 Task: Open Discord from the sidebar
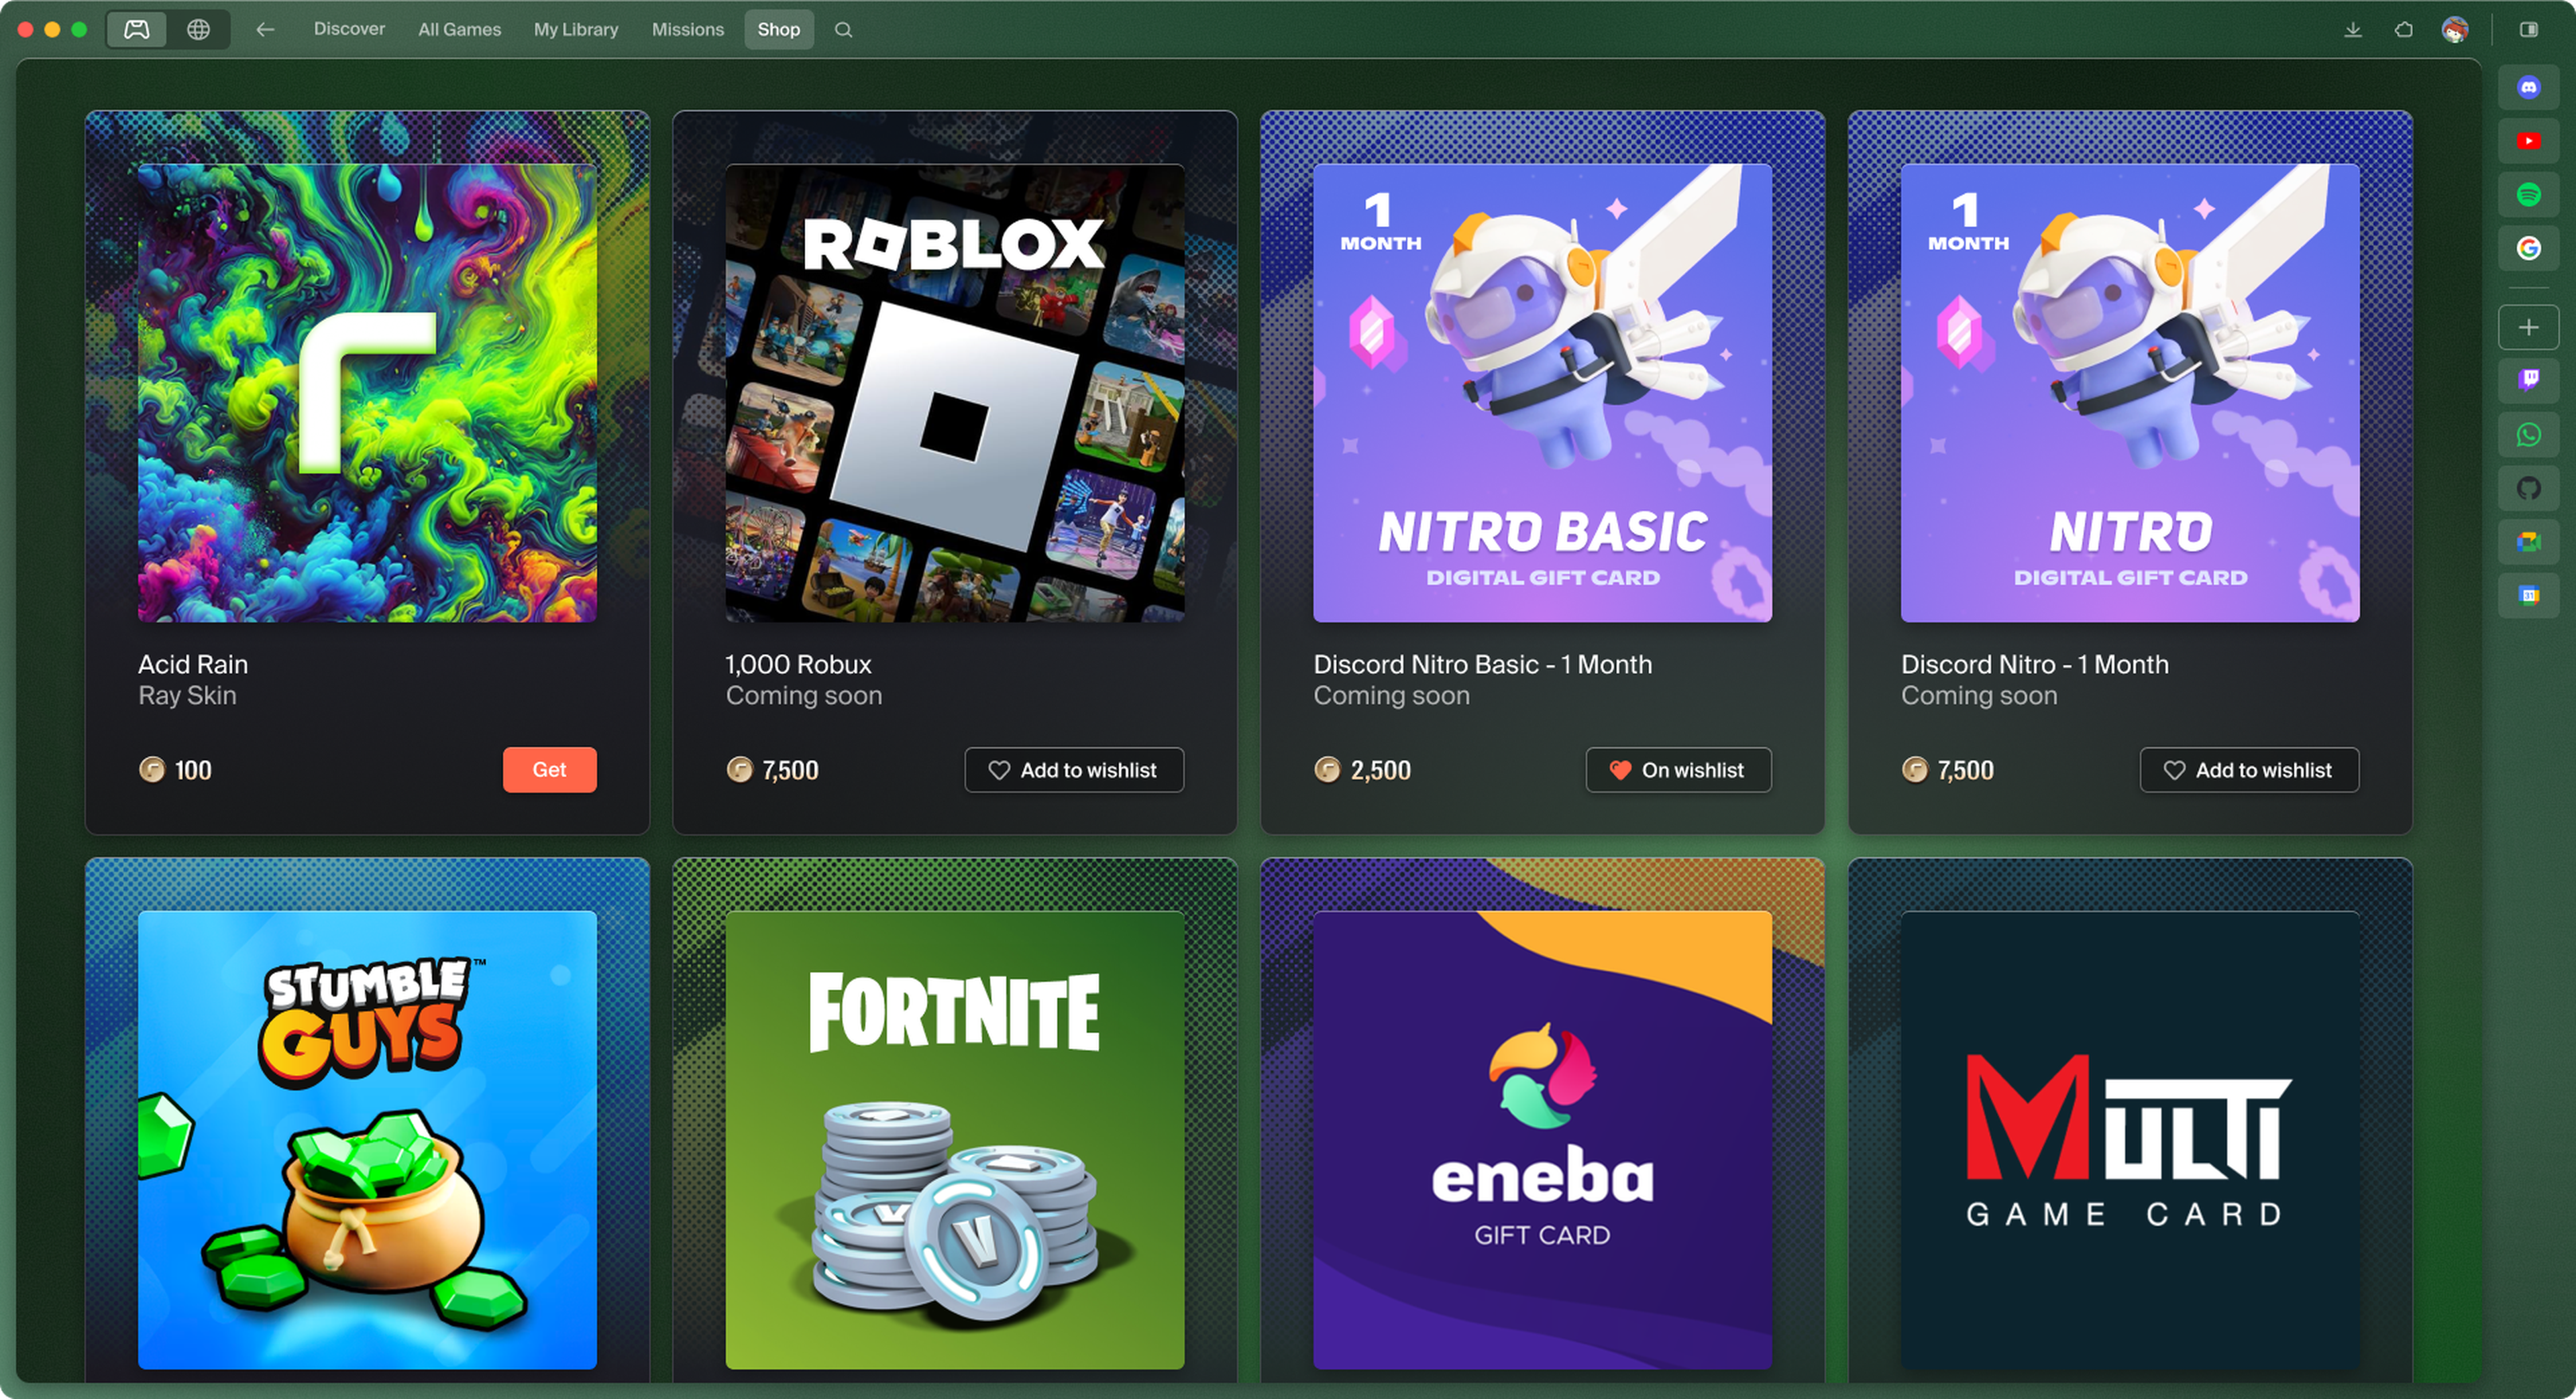(2529, 88)
